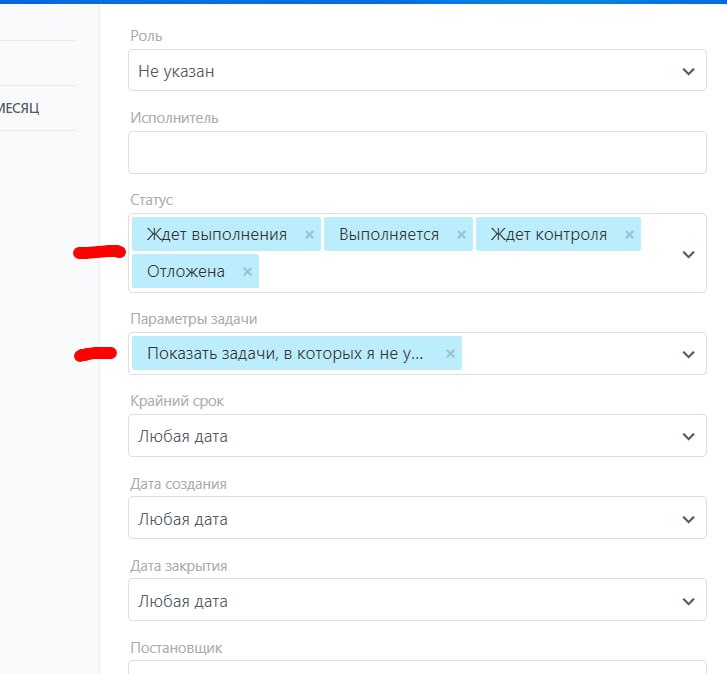Viewport: 727px width, 674px height.
Task: Remove the 'Выполняется' status tag
Action: click(461, 235)
